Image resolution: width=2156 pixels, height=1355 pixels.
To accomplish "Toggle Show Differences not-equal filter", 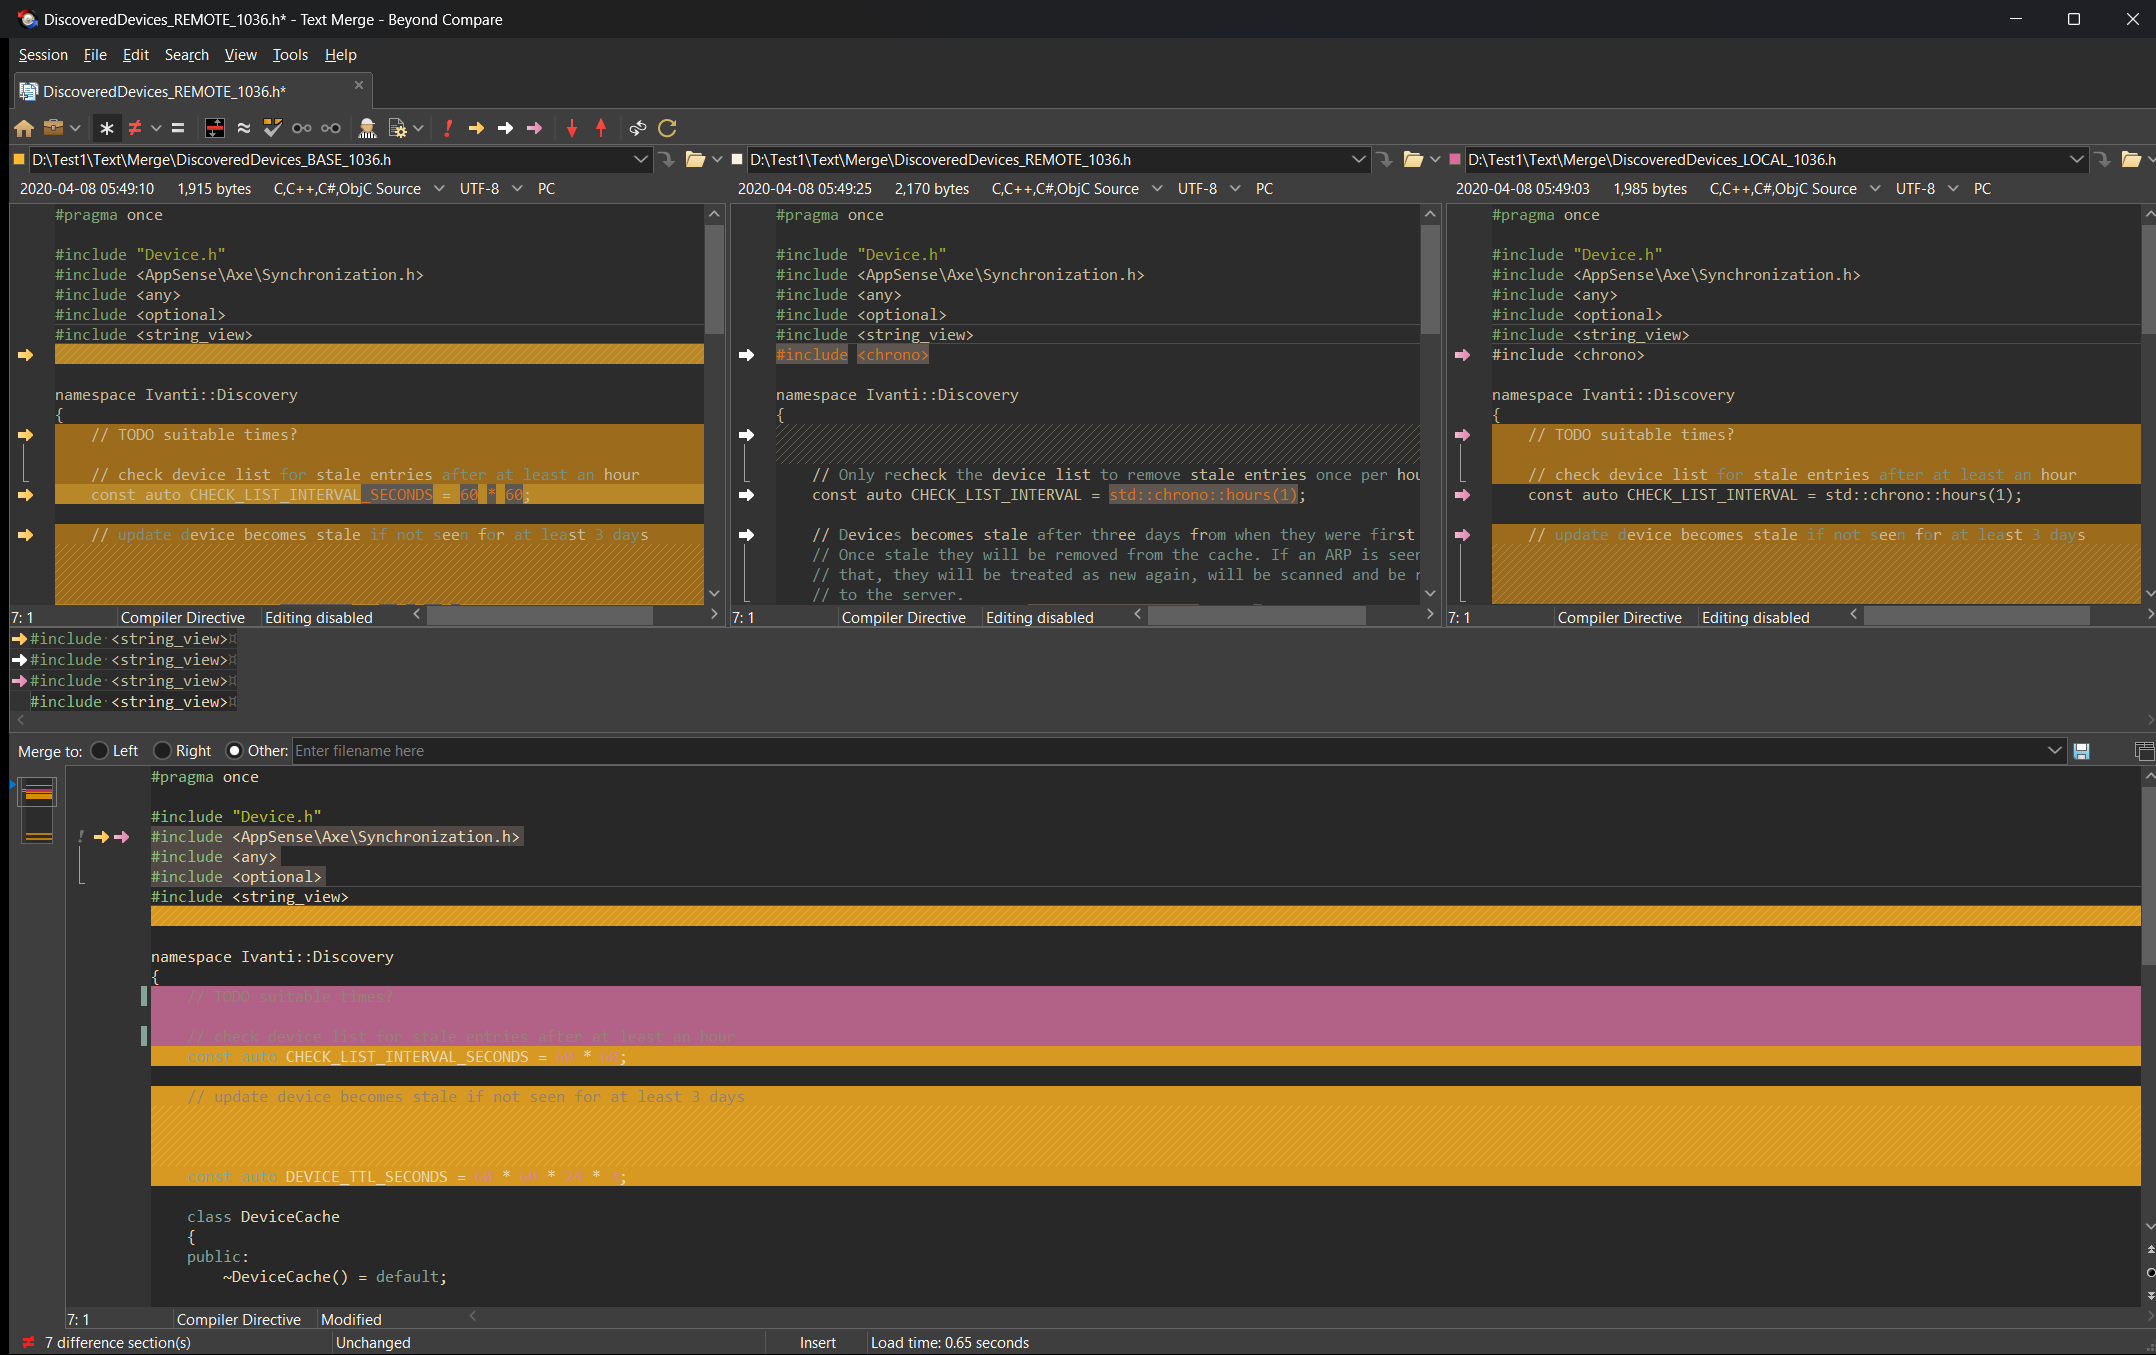I will (x=135, y=128).
